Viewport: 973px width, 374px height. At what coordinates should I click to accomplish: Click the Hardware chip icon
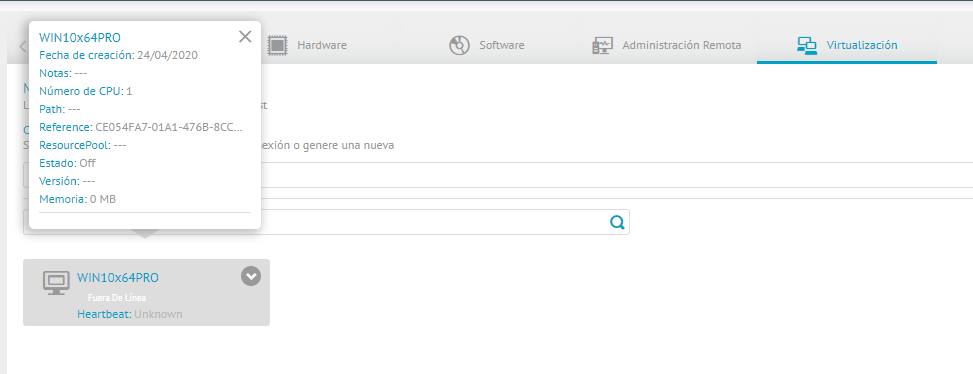click(x=277, y=45)
